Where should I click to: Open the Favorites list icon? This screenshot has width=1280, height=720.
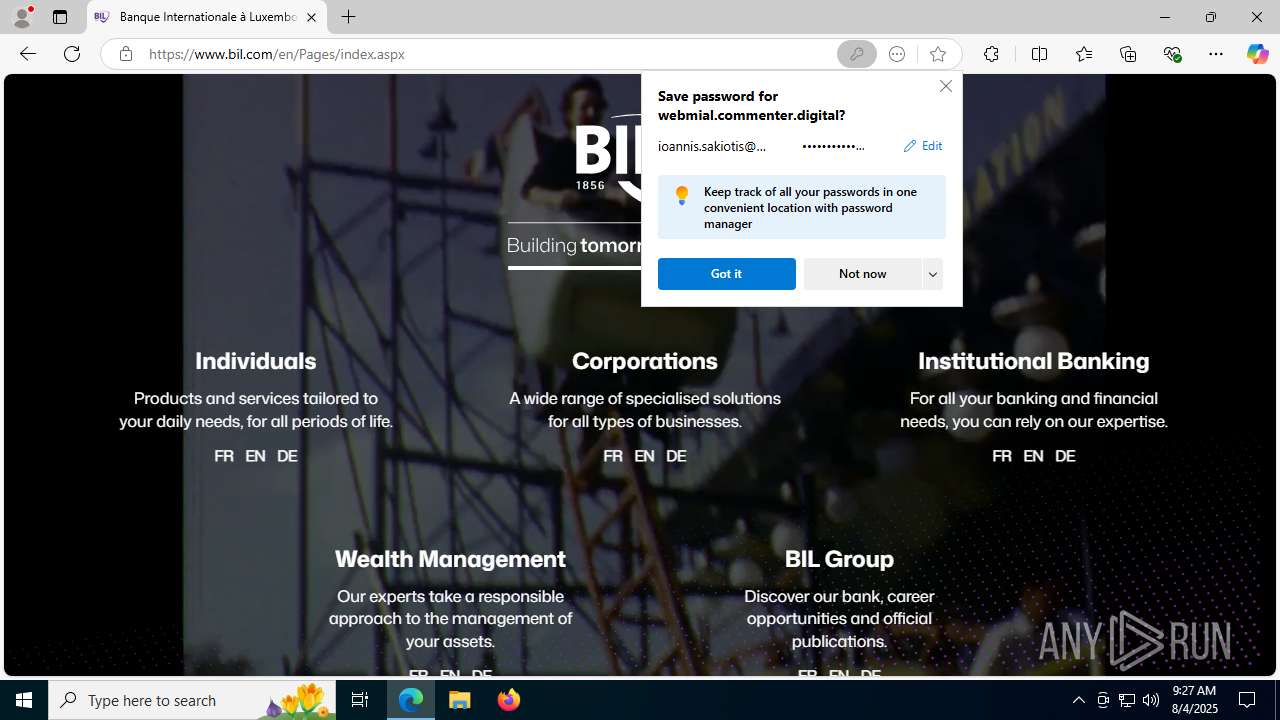click(1083, 54)
